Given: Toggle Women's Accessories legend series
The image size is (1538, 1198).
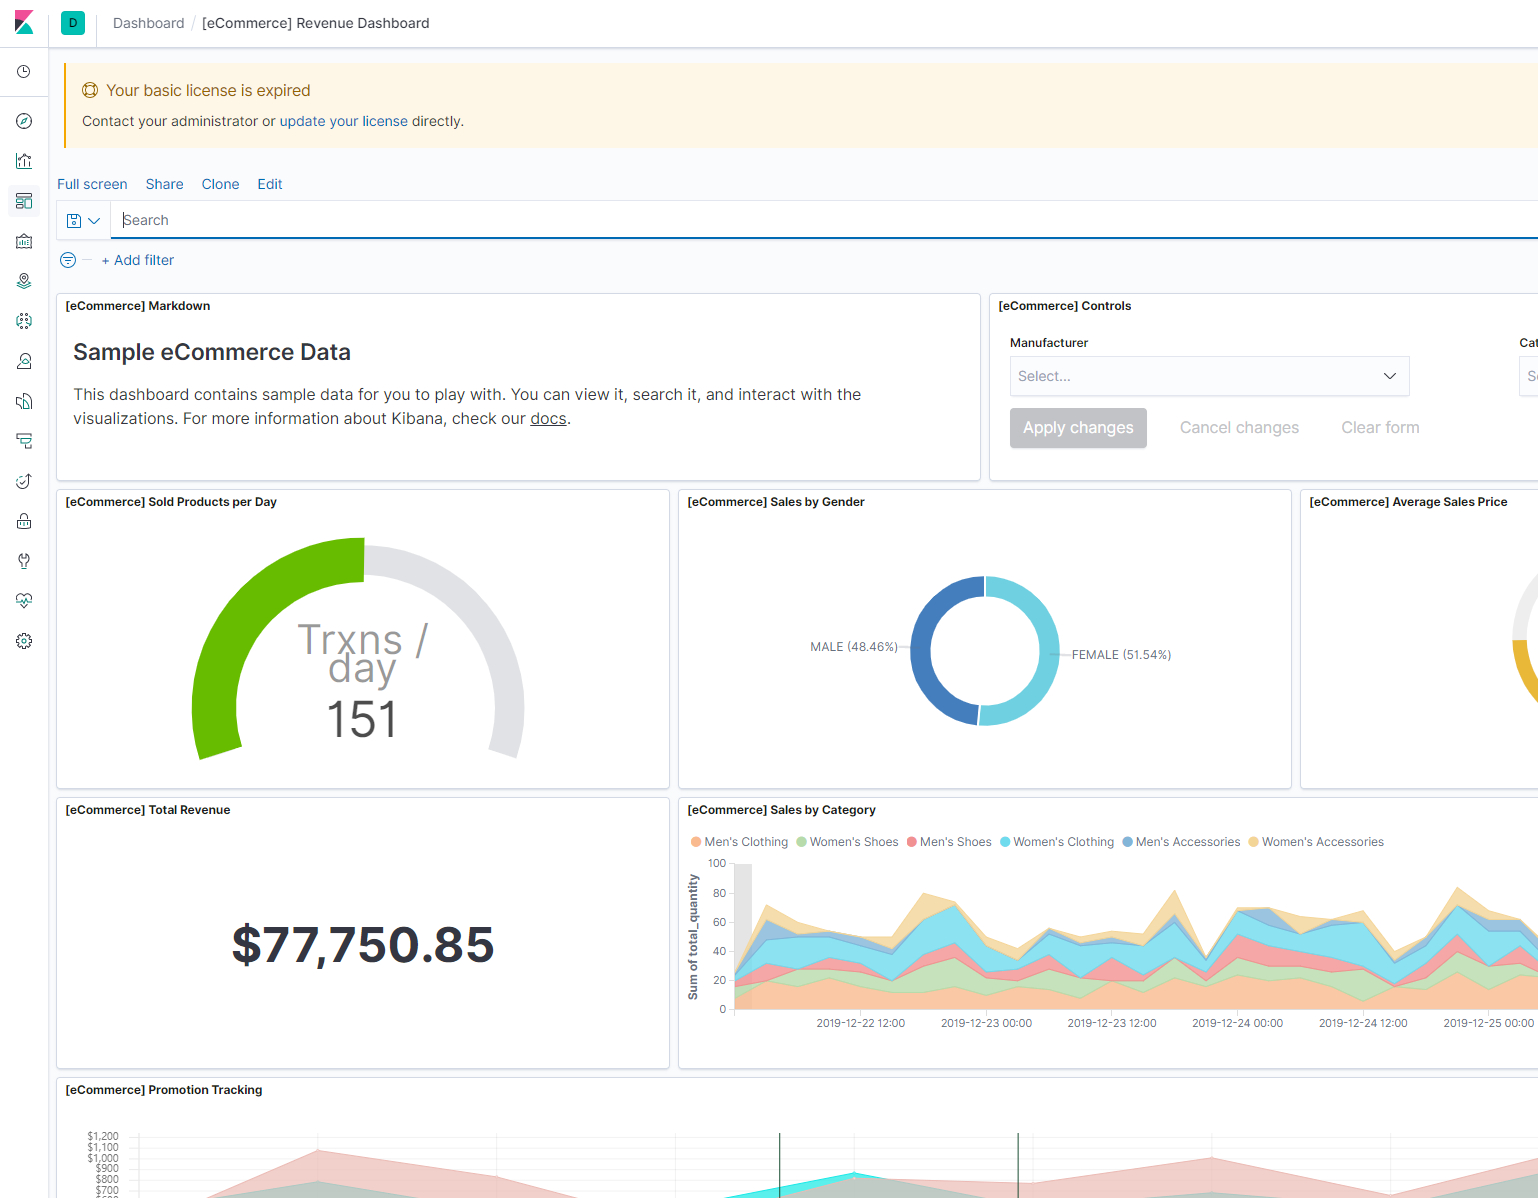Looking at the screenshot, I should tap(1322, 842).
